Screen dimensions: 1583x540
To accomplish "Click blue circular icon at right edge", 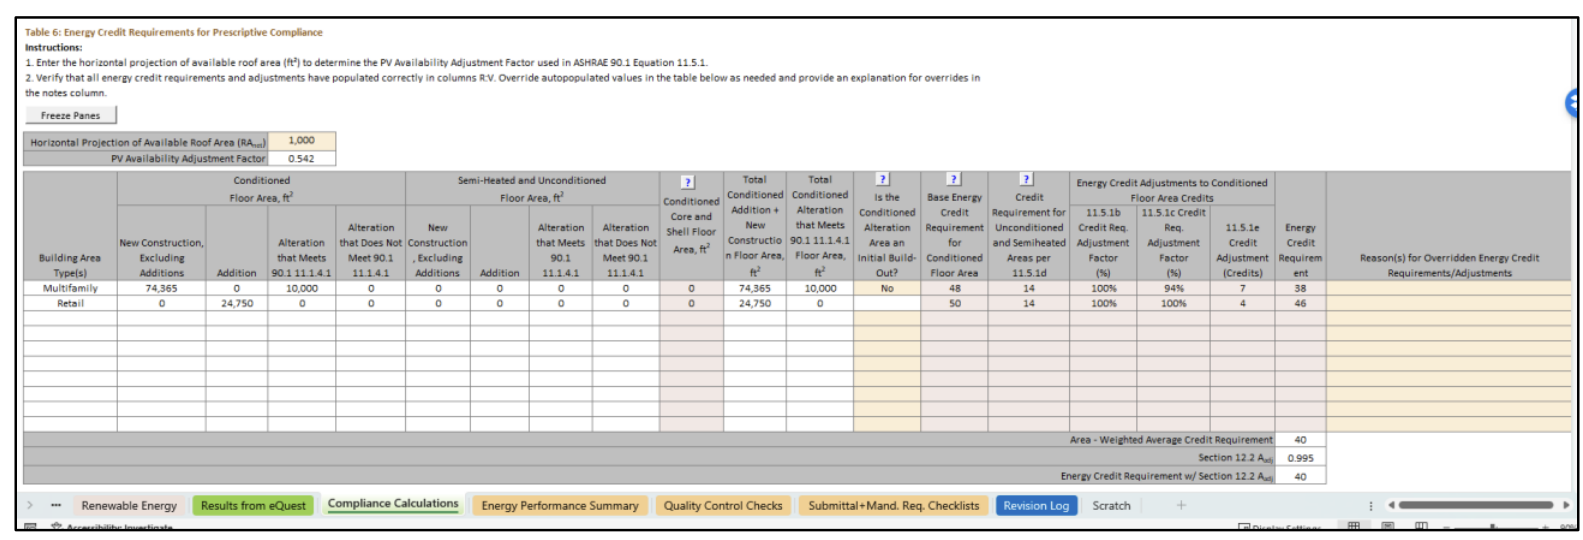I will (1573, 102).
